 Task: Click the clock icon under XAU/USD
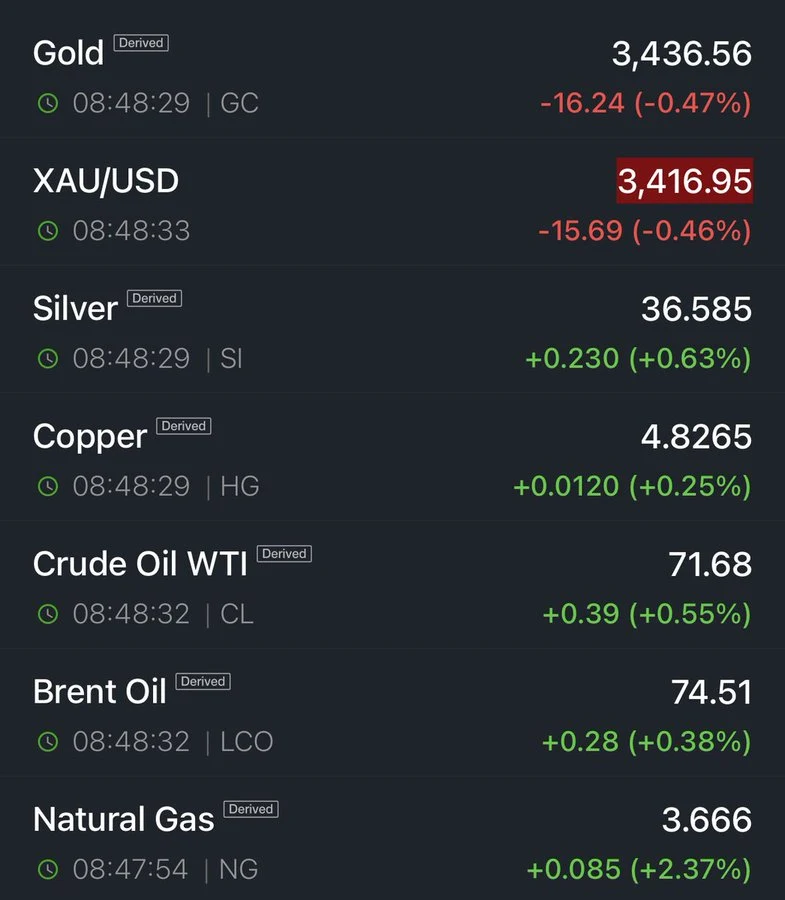click(x=48, y=231)
